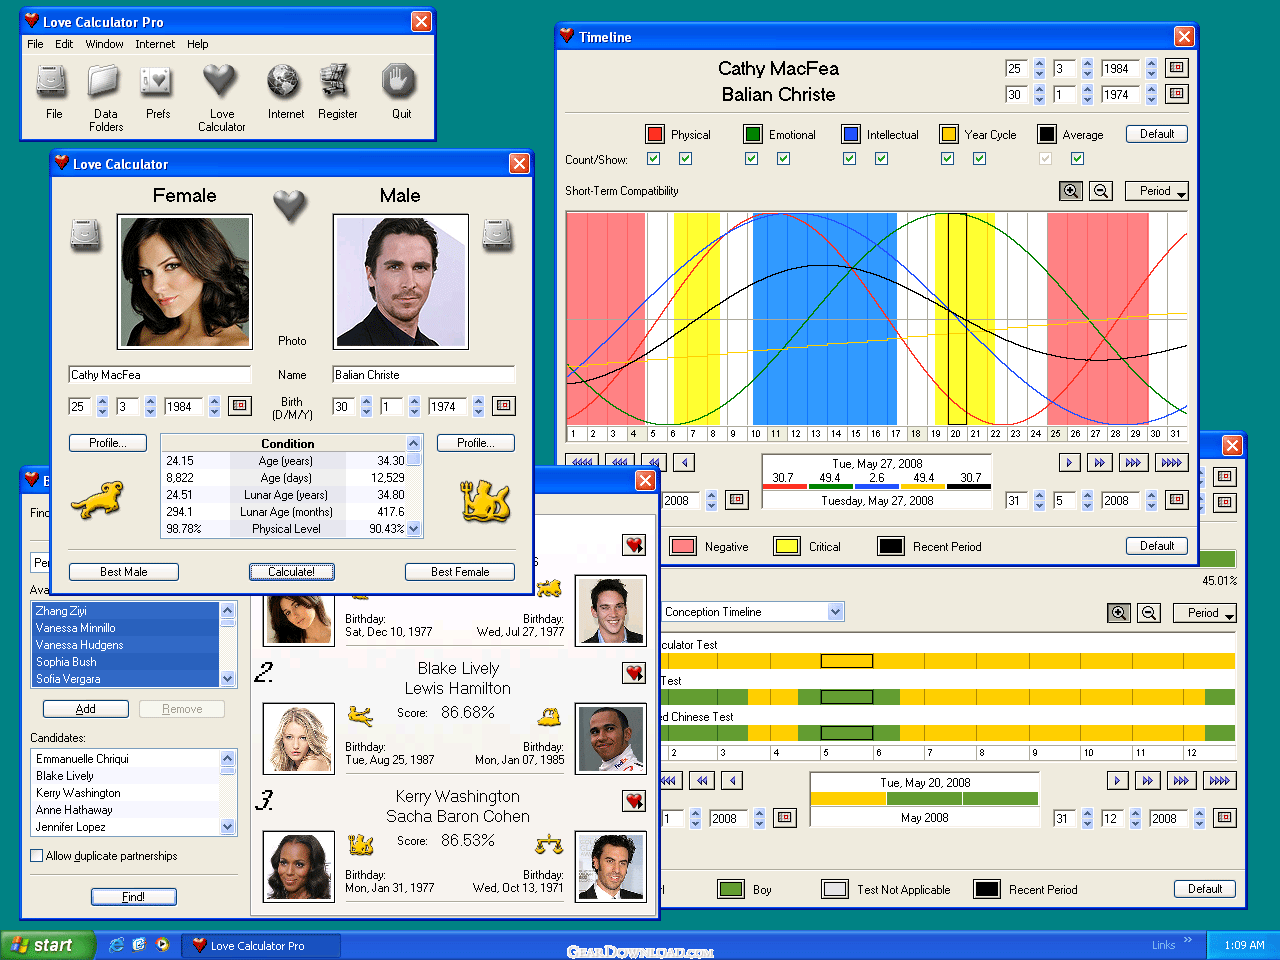The image size is (1280, 960).
Task: Open the female Profile... button
Action: (108, 443)
